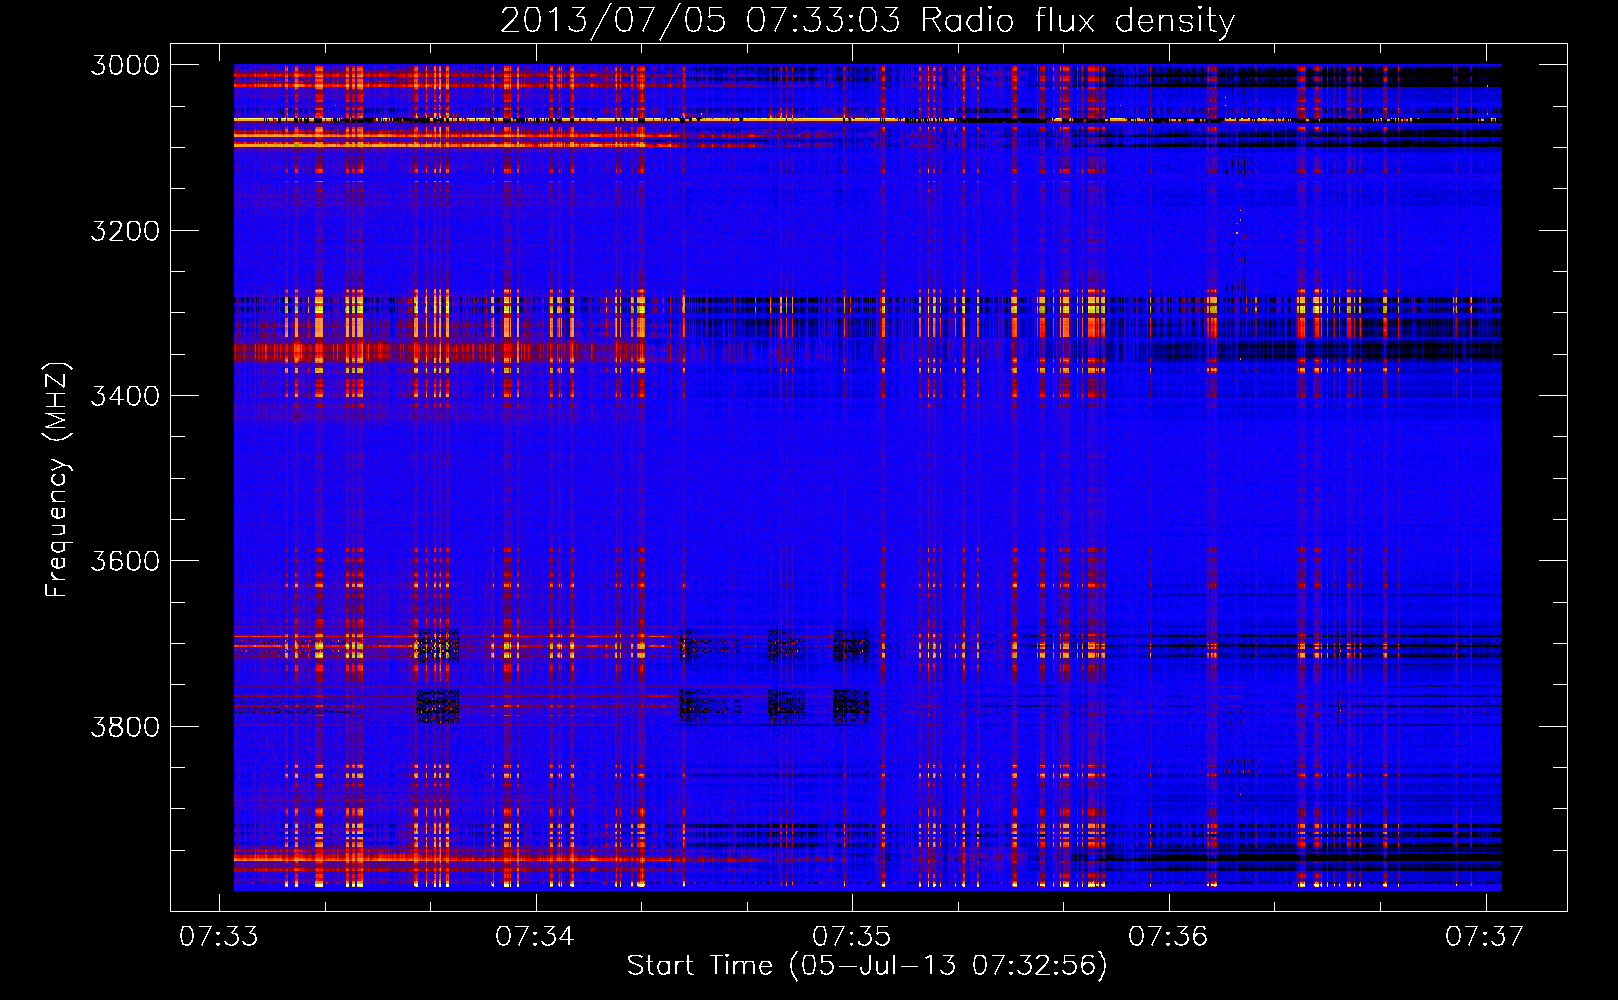Screen dimensions: 1618x1000
Task: Click the plot title '2013/07/05 07:33:03 Radio flux density'
Action: coord(867,21)
